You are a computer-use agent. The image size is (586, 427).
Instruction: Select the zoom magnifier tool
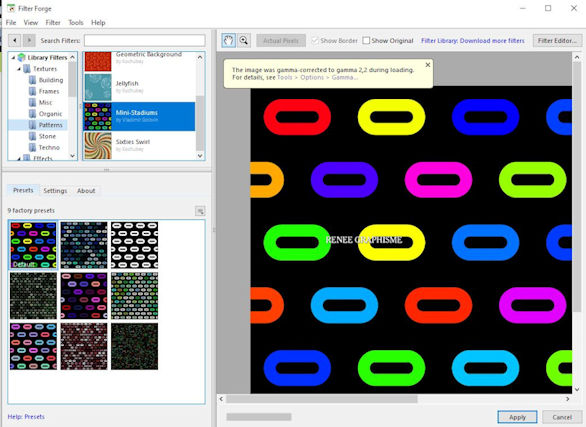coord(244,40)
